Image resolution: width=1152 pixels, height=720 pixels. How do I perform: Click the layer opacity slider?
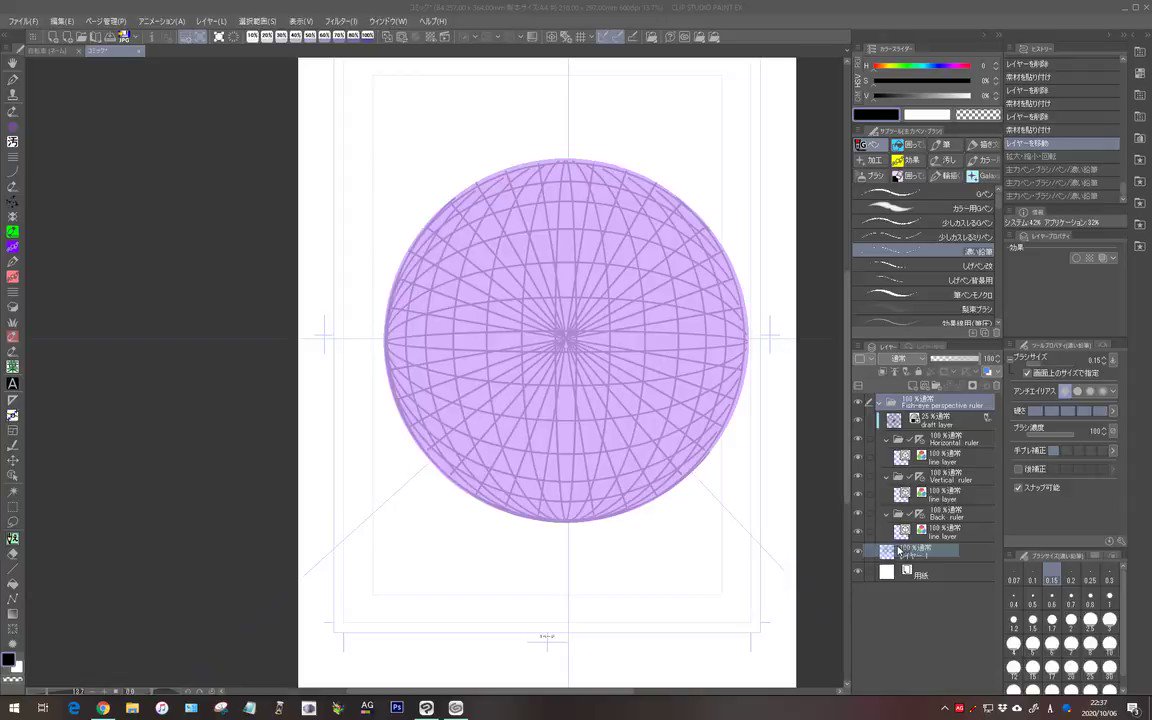pyautogui.click(x=954, y=359)
